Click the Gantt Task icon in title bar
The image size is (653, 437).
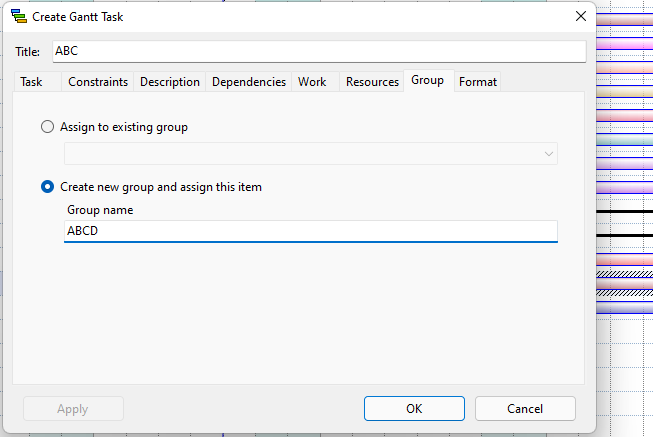point(18,17)
